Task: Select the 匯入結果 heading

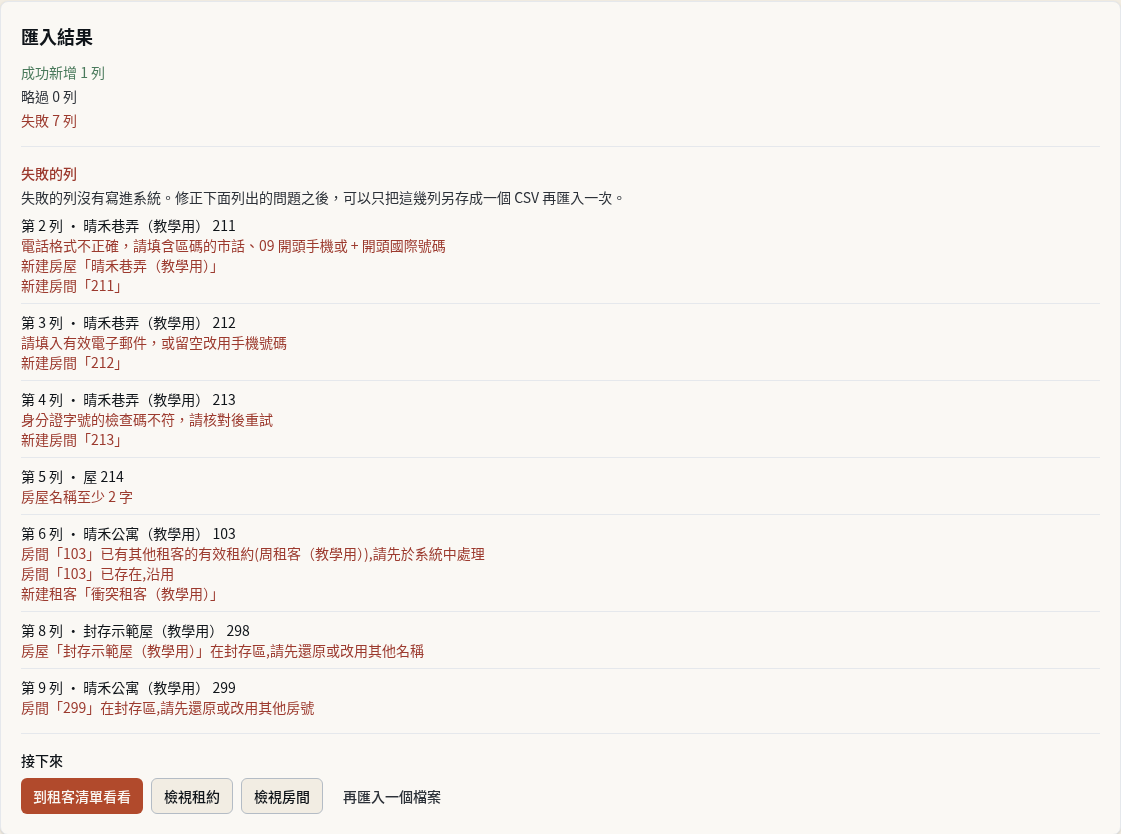Action: click(57, 37)
